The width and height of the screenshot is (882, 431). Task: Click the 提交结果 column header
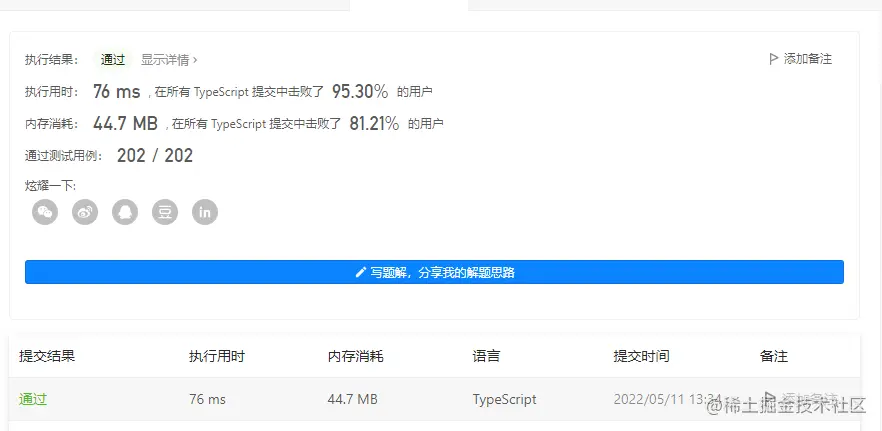click(x=47, y=356)
